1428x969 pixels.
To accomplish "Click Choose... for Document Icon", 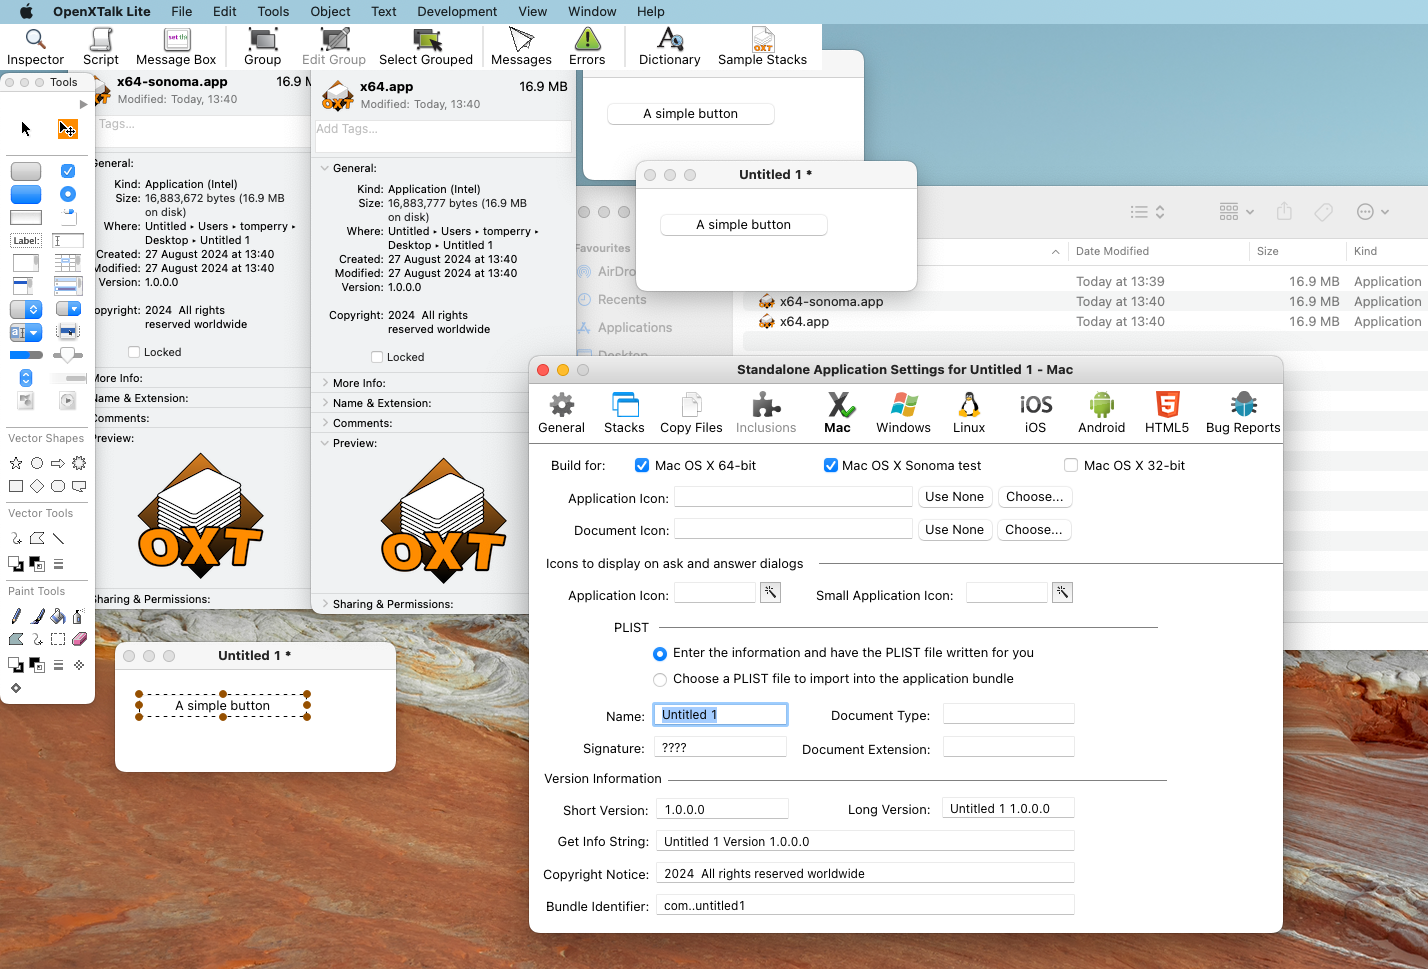I will coord(1035,530).
